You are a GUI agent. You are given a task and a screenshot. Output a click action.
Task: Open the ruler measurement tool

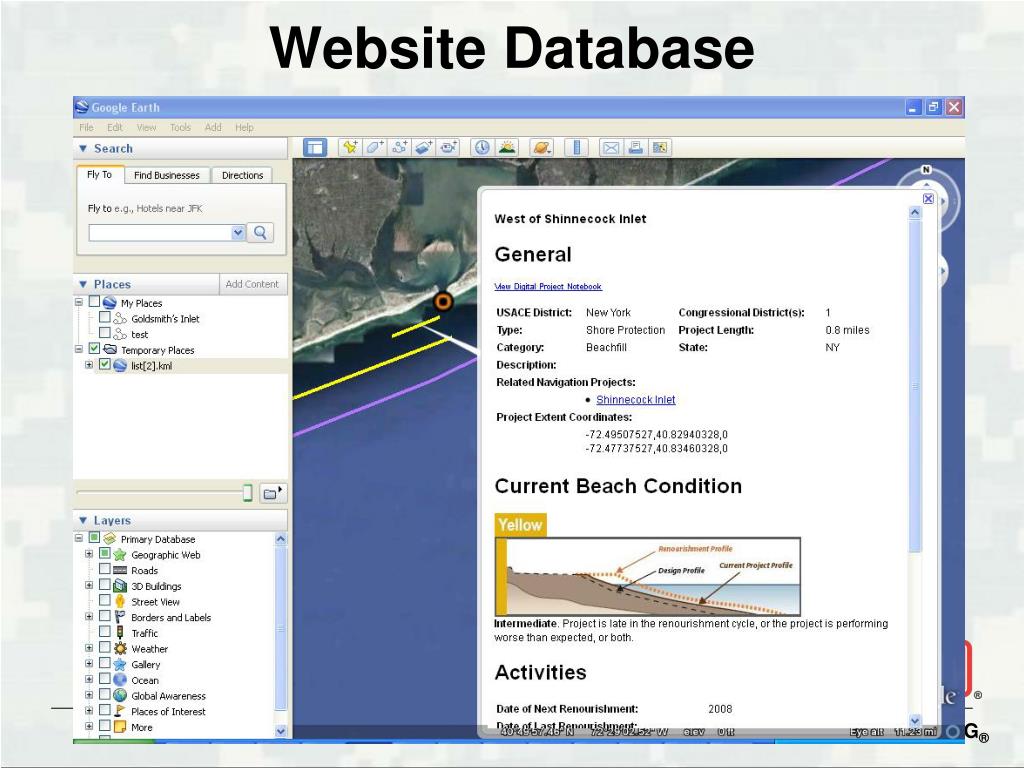(576, 148)
